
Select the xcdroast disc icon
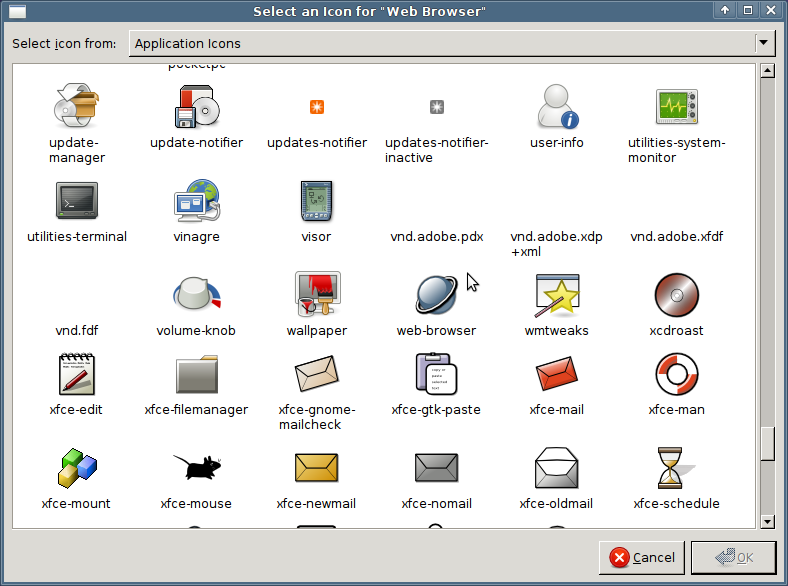click(676, 294)
